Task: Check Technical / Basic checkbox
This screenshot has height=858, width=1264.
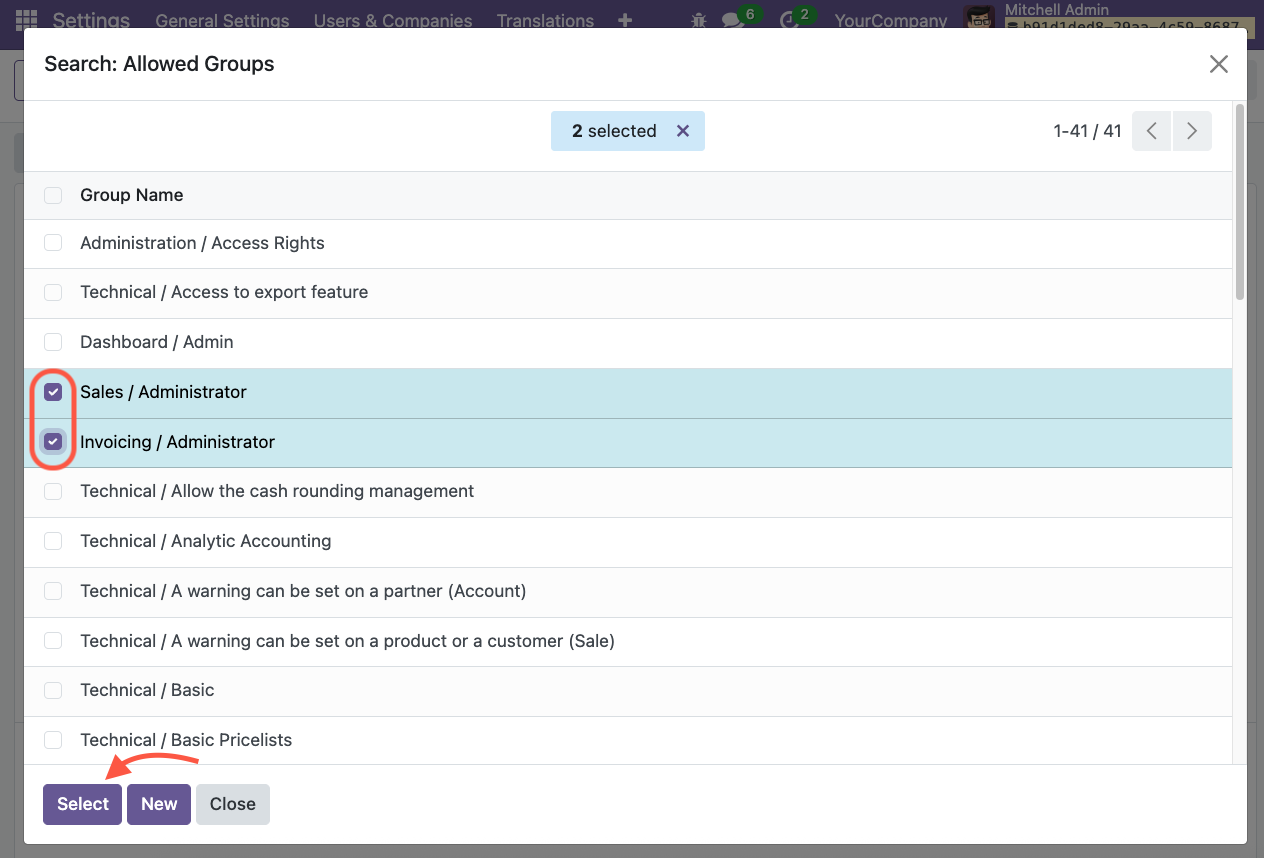Action: pos(53,690)
